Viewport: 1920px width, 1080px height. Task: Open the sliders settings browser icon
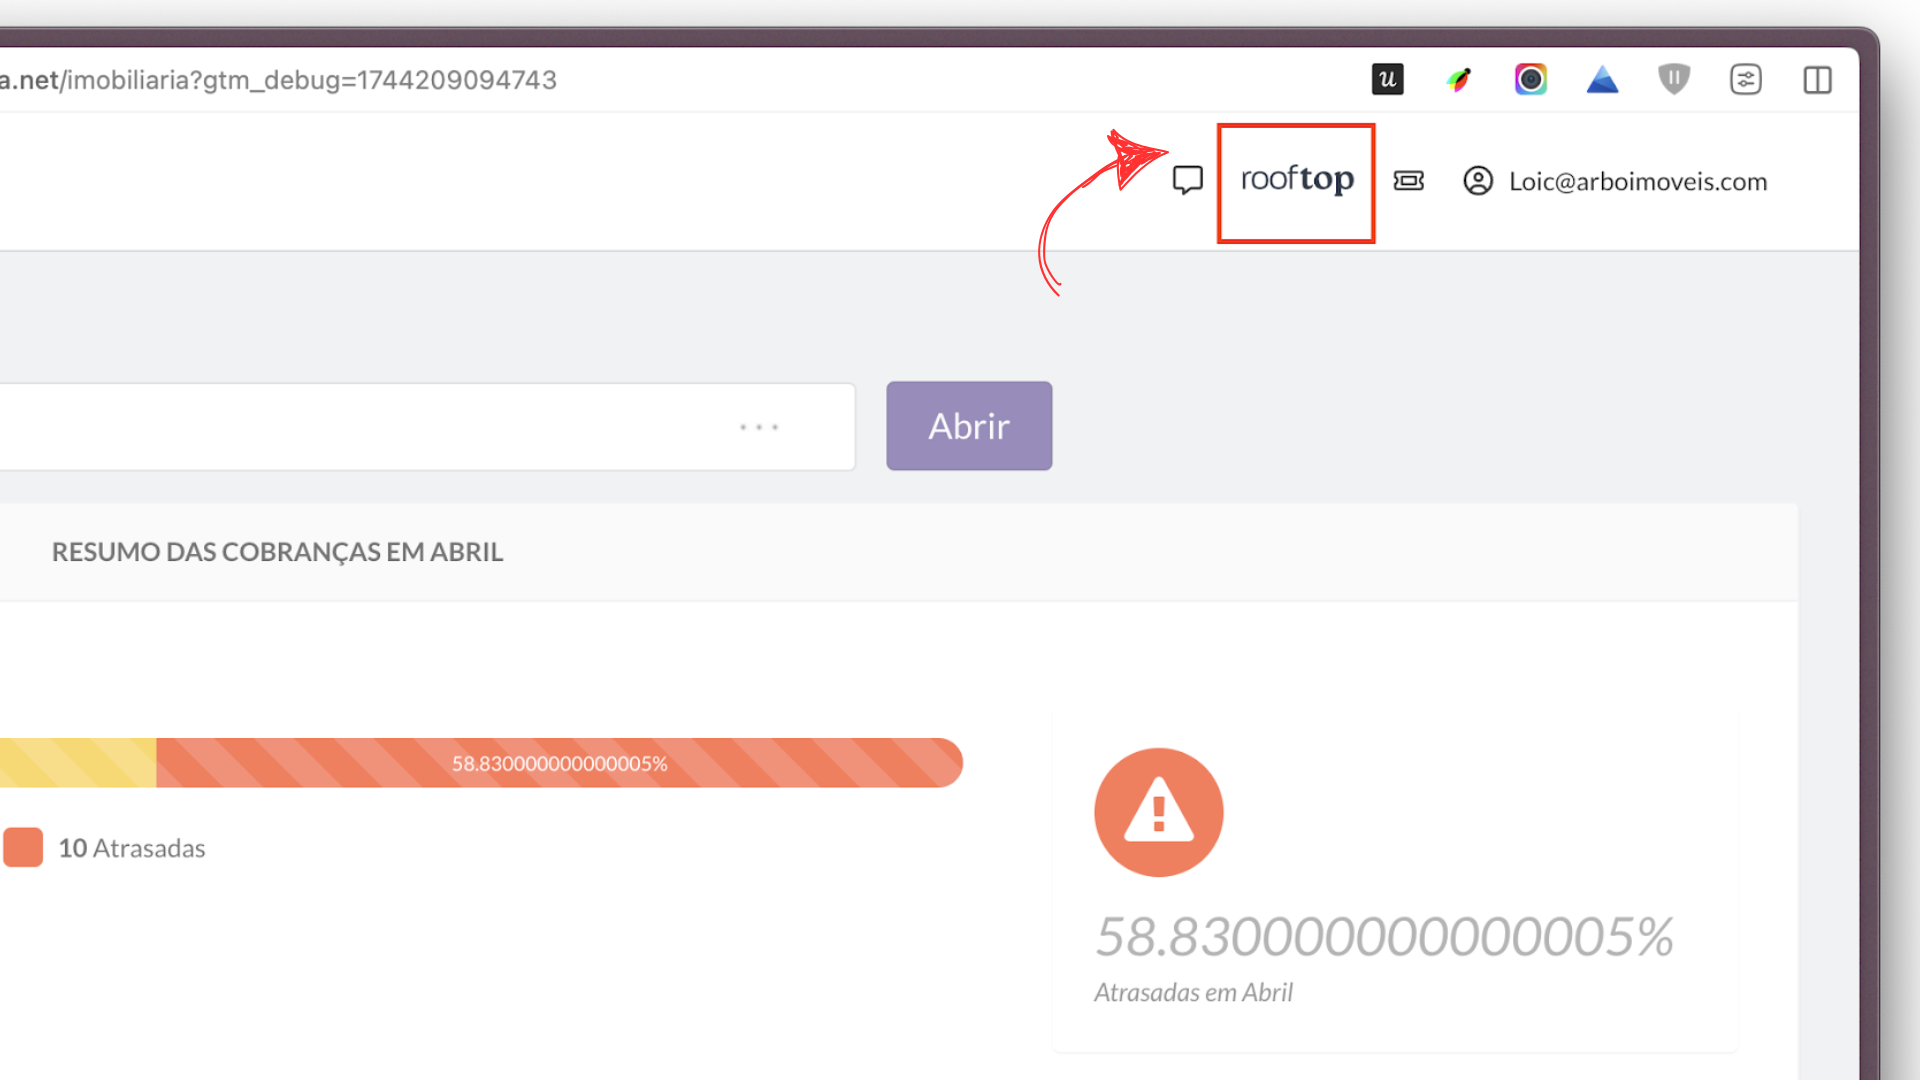pyautogui.click(x=1746, y=79)
